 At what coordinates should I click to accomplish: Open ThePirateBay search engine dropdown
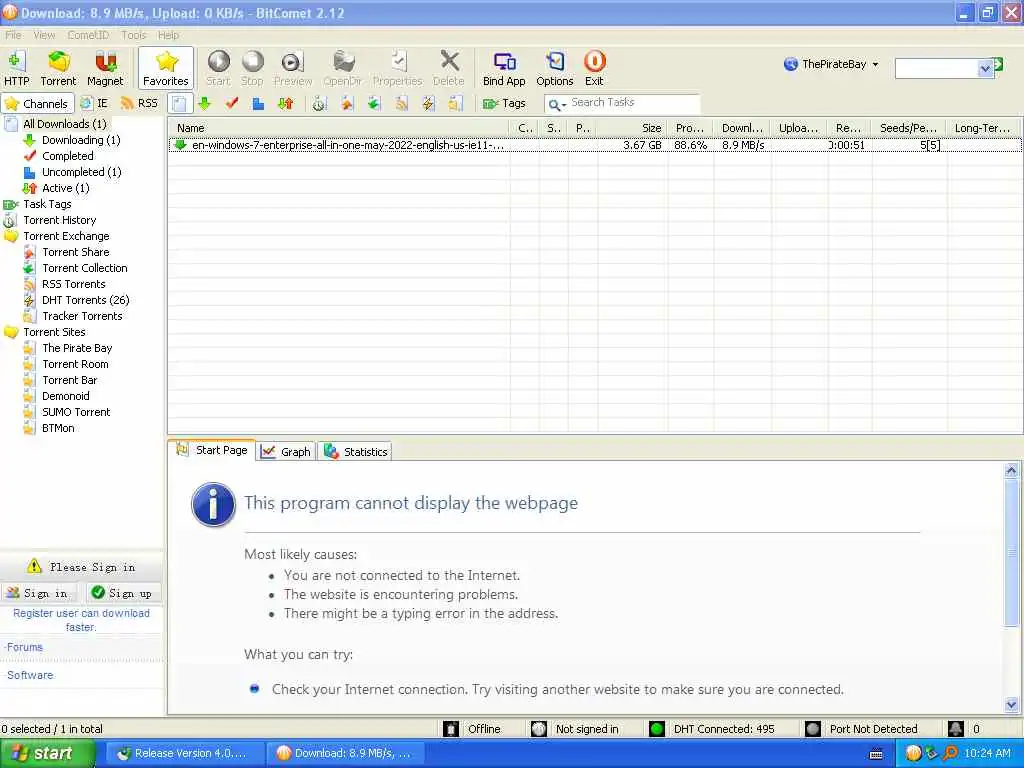click(x=831, y=64)
